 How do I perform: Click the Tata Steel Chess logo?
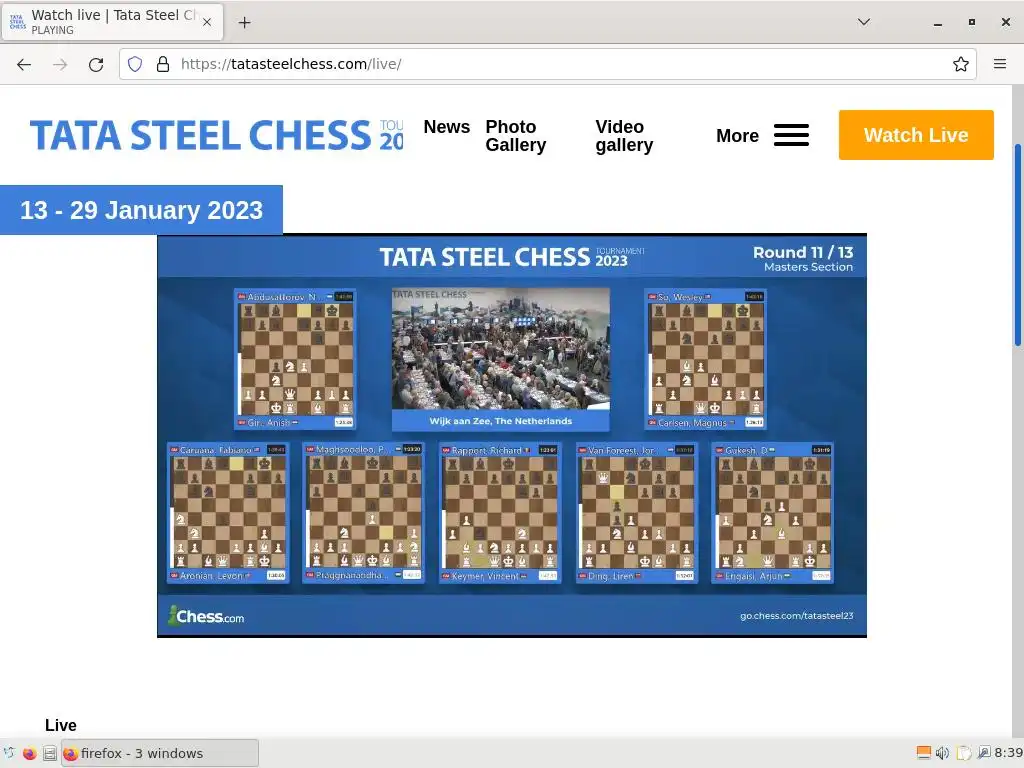point(217,135)
